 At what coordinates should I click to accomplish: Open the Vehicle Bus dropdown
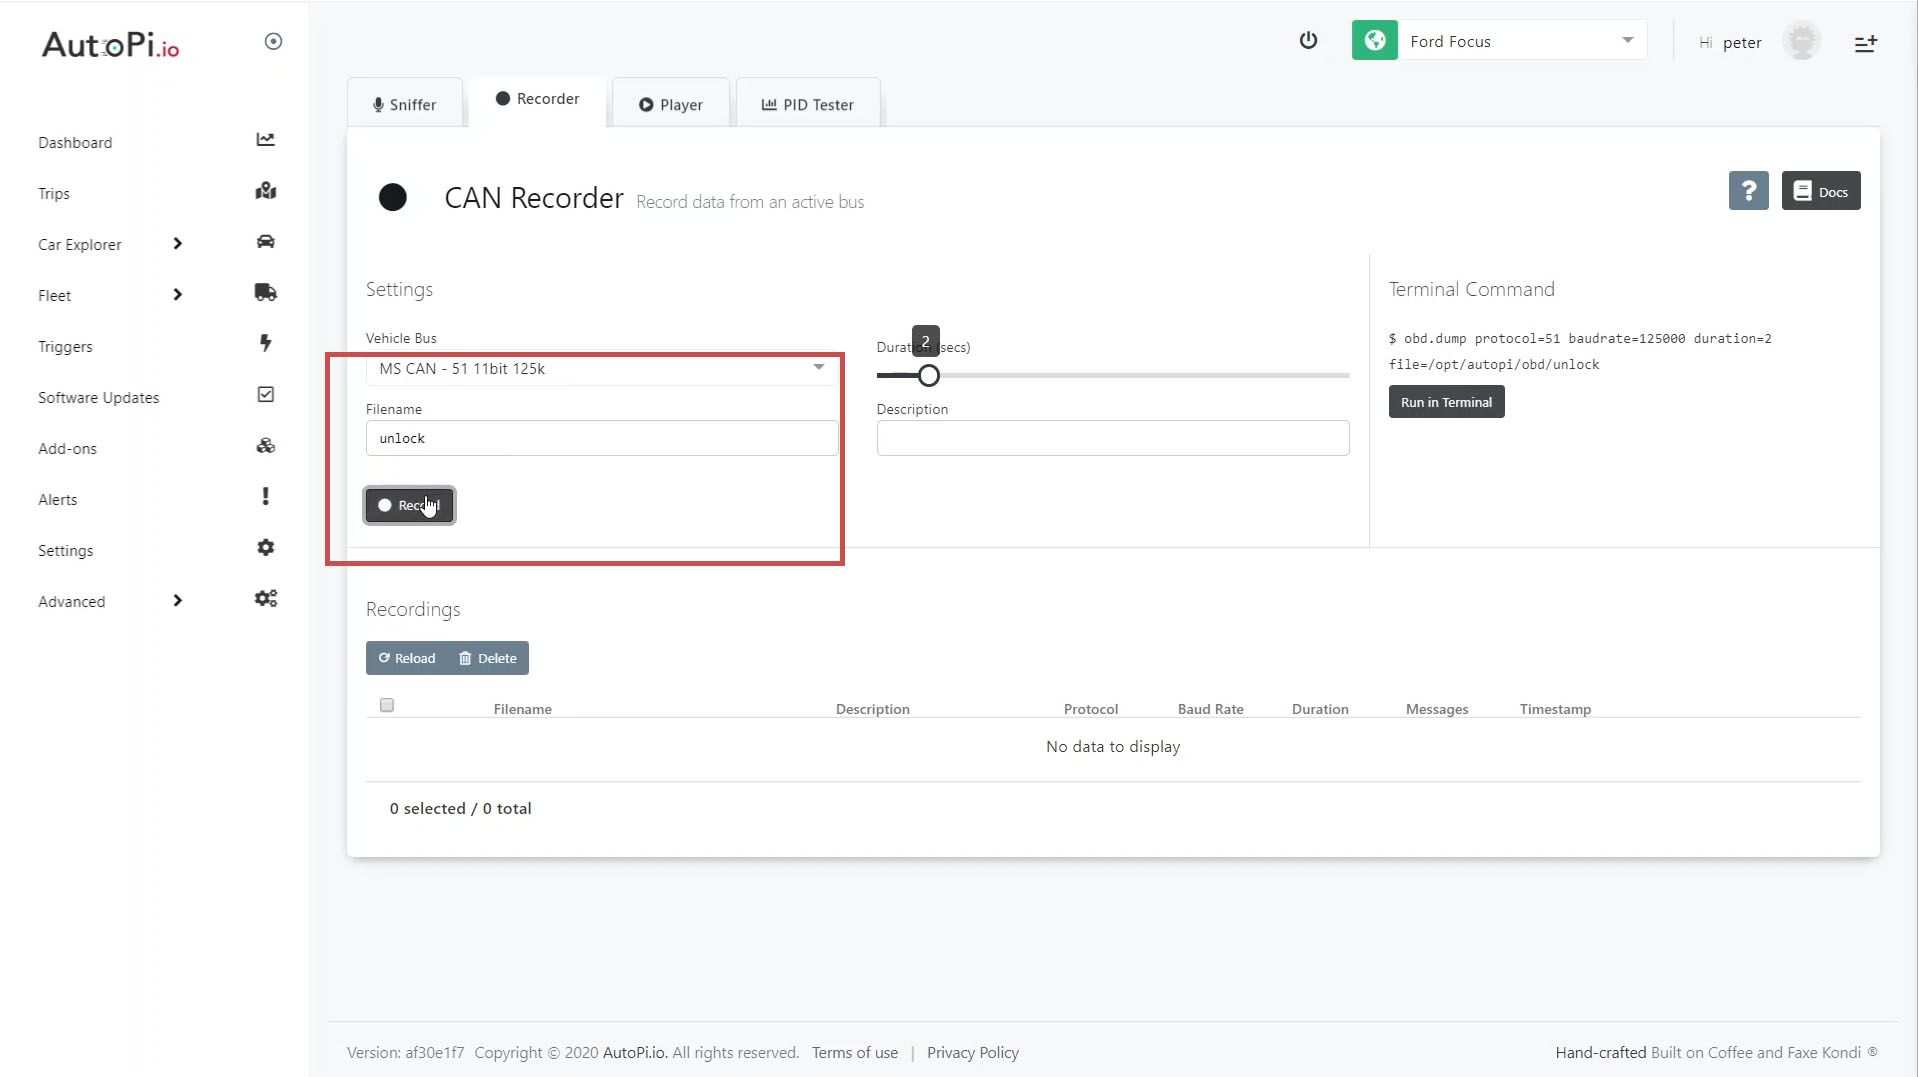pos(601,369)
